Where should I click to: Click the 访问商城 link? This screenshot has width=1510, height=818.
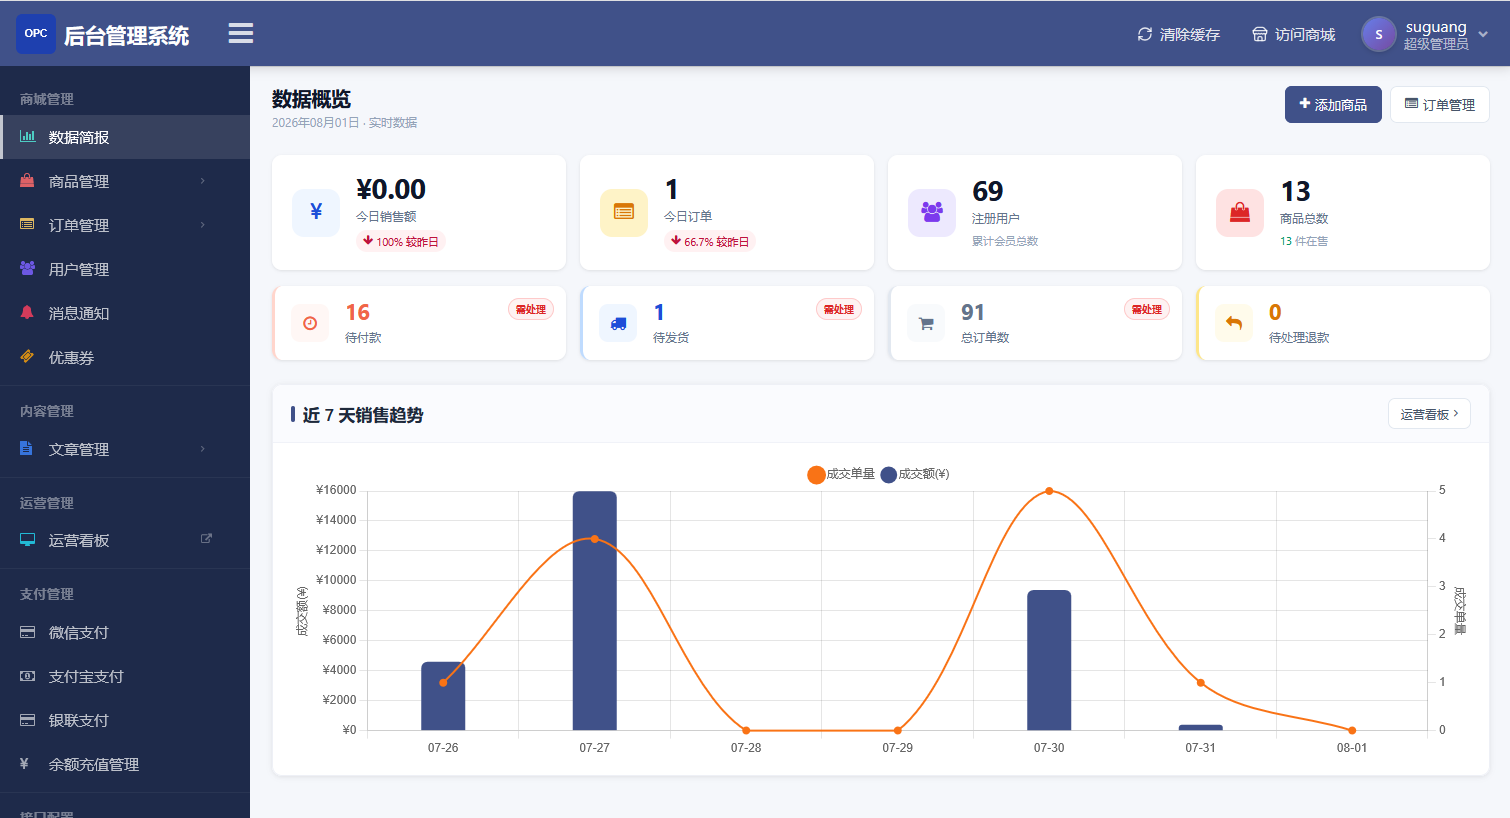pos(1294,34)
